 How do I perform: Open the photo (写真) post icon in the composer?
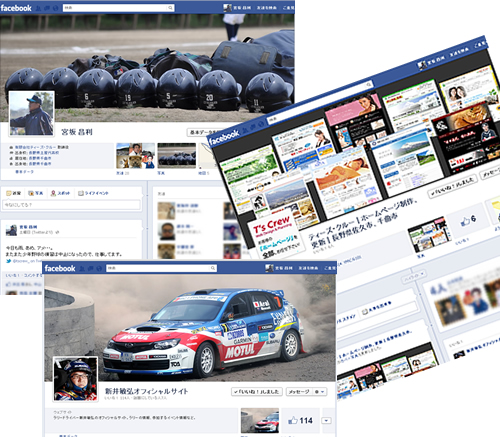pyautogui.click(x=31, y=193)
